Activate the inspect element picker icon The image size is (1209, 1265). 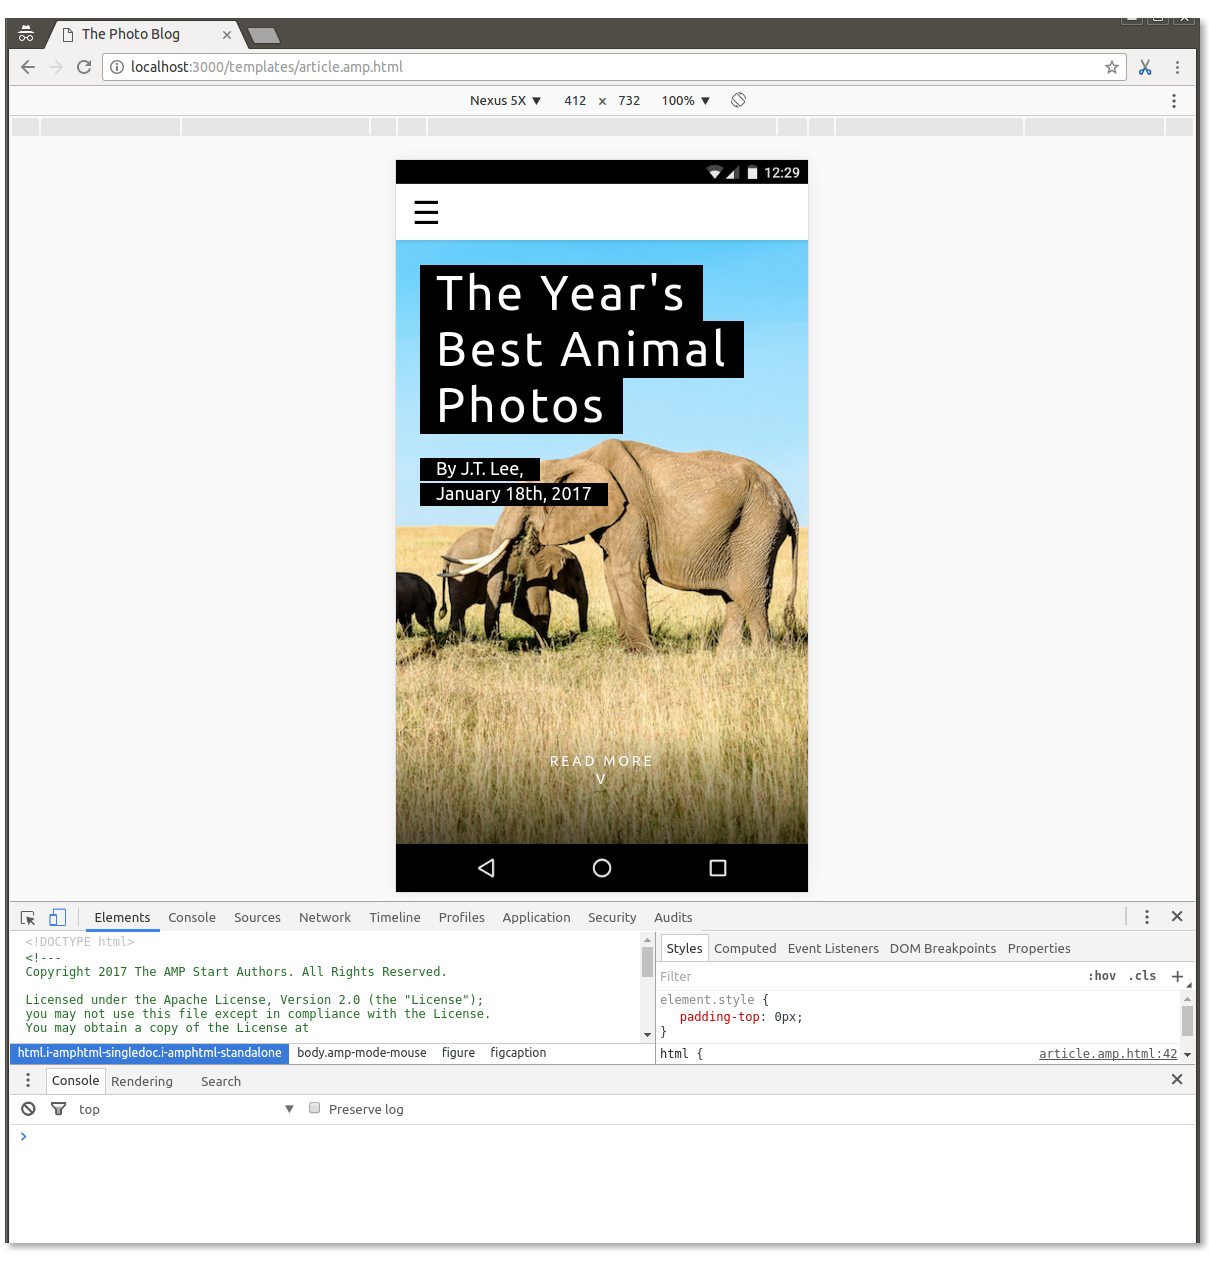point(28,917)
